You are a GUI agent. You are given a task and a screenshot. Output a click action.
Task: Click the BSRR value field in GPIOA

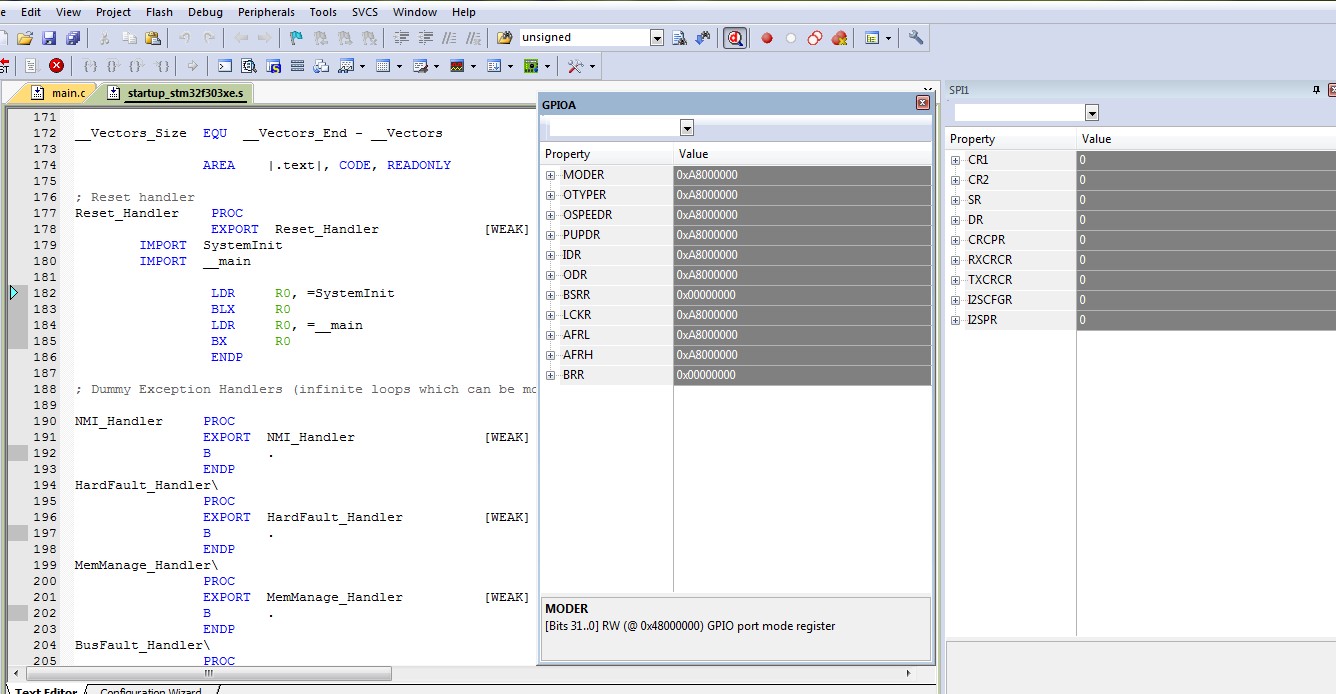pyautogui.click(x=802, y=295)
